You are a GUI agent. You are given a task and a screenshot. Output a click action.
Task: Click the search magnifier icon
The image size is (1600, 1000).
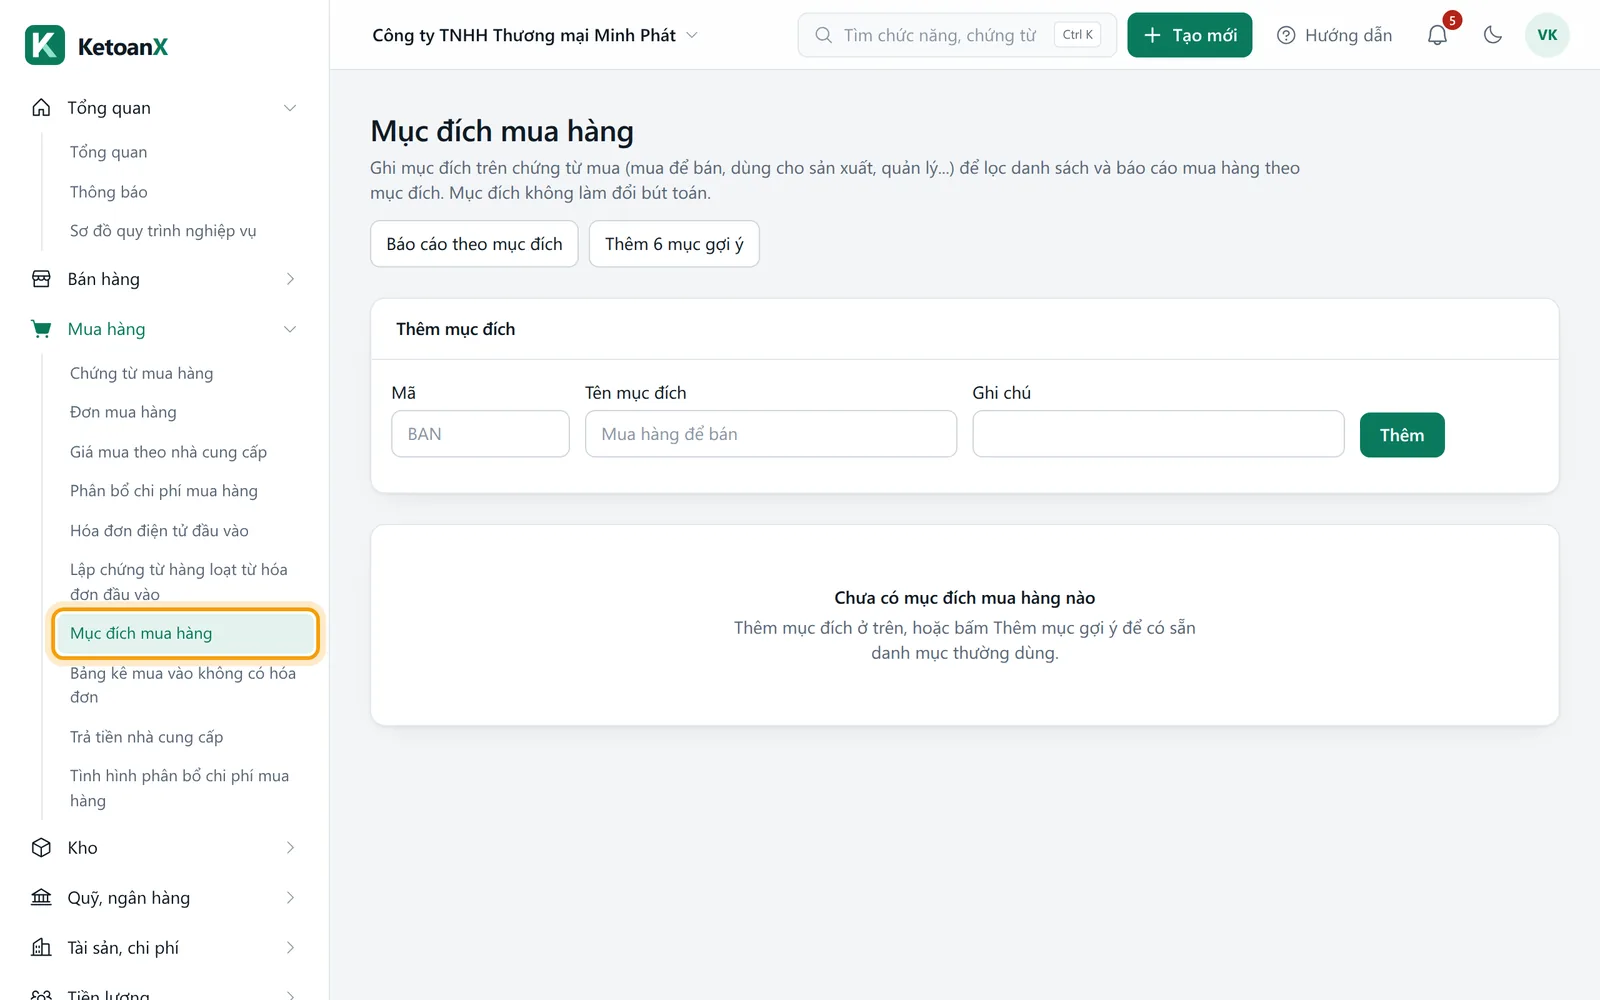[x=823, y=35]
